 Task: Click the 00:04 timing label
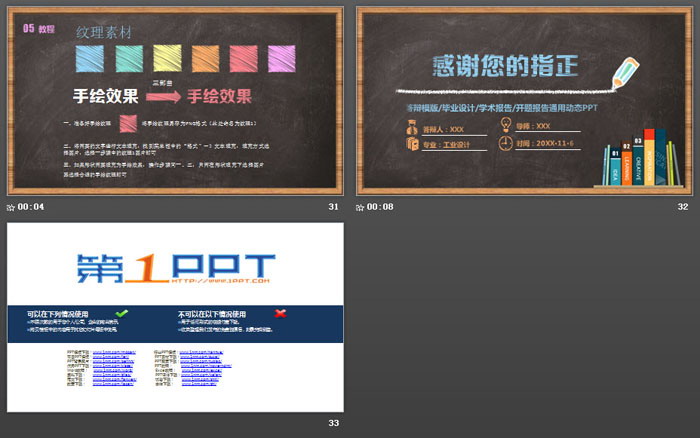tap(31, 207)
